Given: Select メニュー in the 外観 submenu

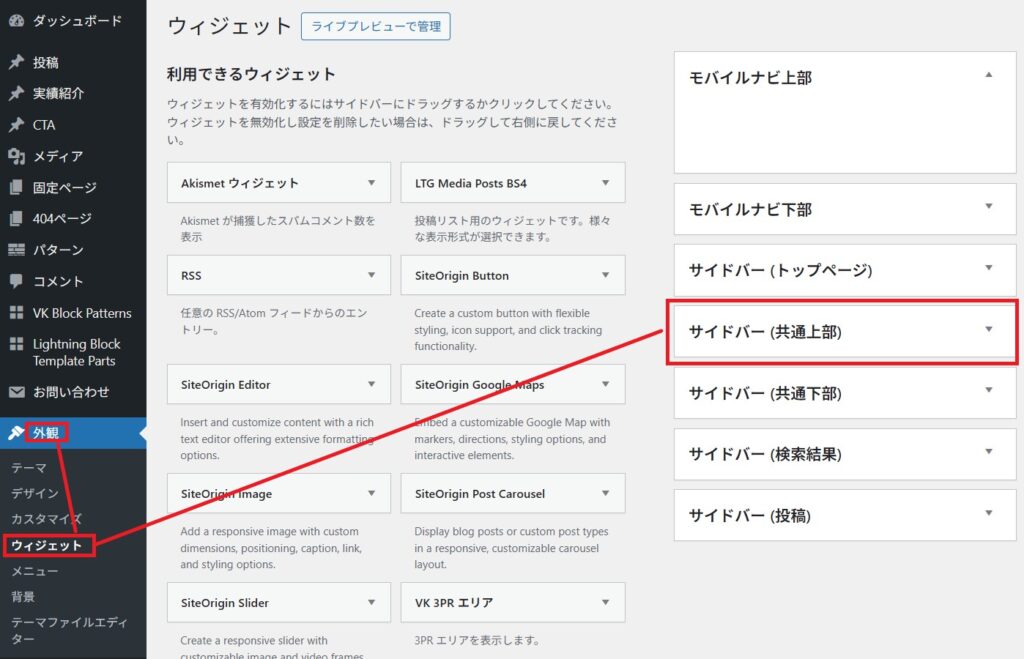Looking at the screenshot, I should (x=35, y=571).
